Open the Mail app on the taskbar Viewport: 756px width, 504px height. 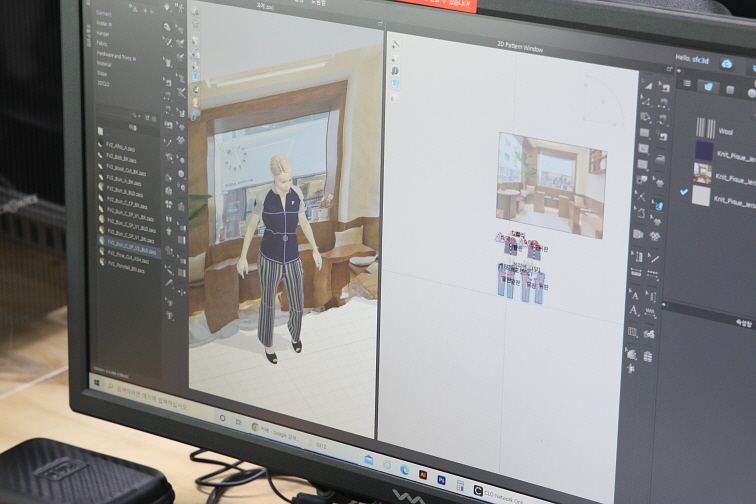(x=369, y=460)
